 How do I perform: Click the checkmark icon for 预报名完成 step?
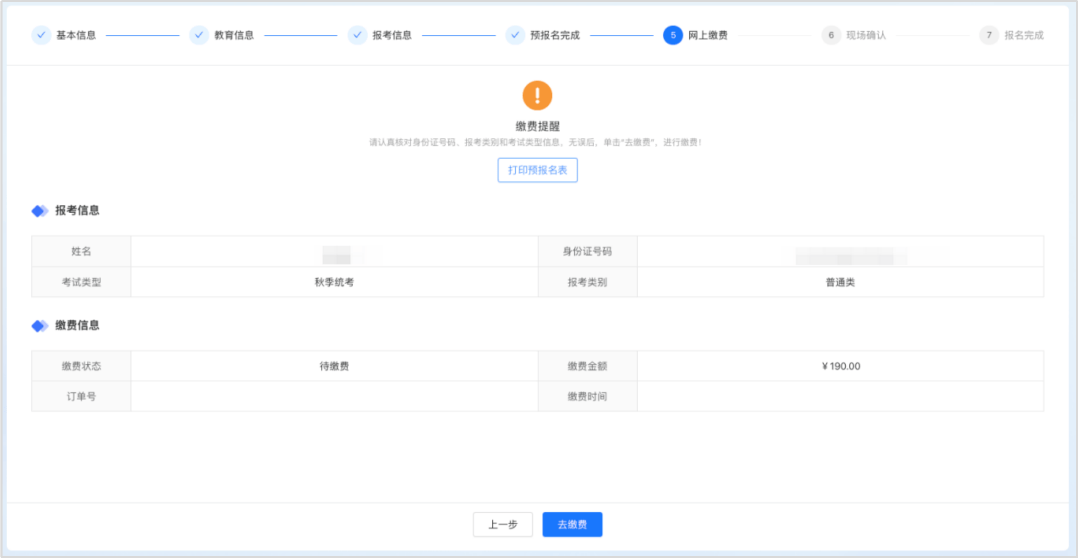pos(515,35)
